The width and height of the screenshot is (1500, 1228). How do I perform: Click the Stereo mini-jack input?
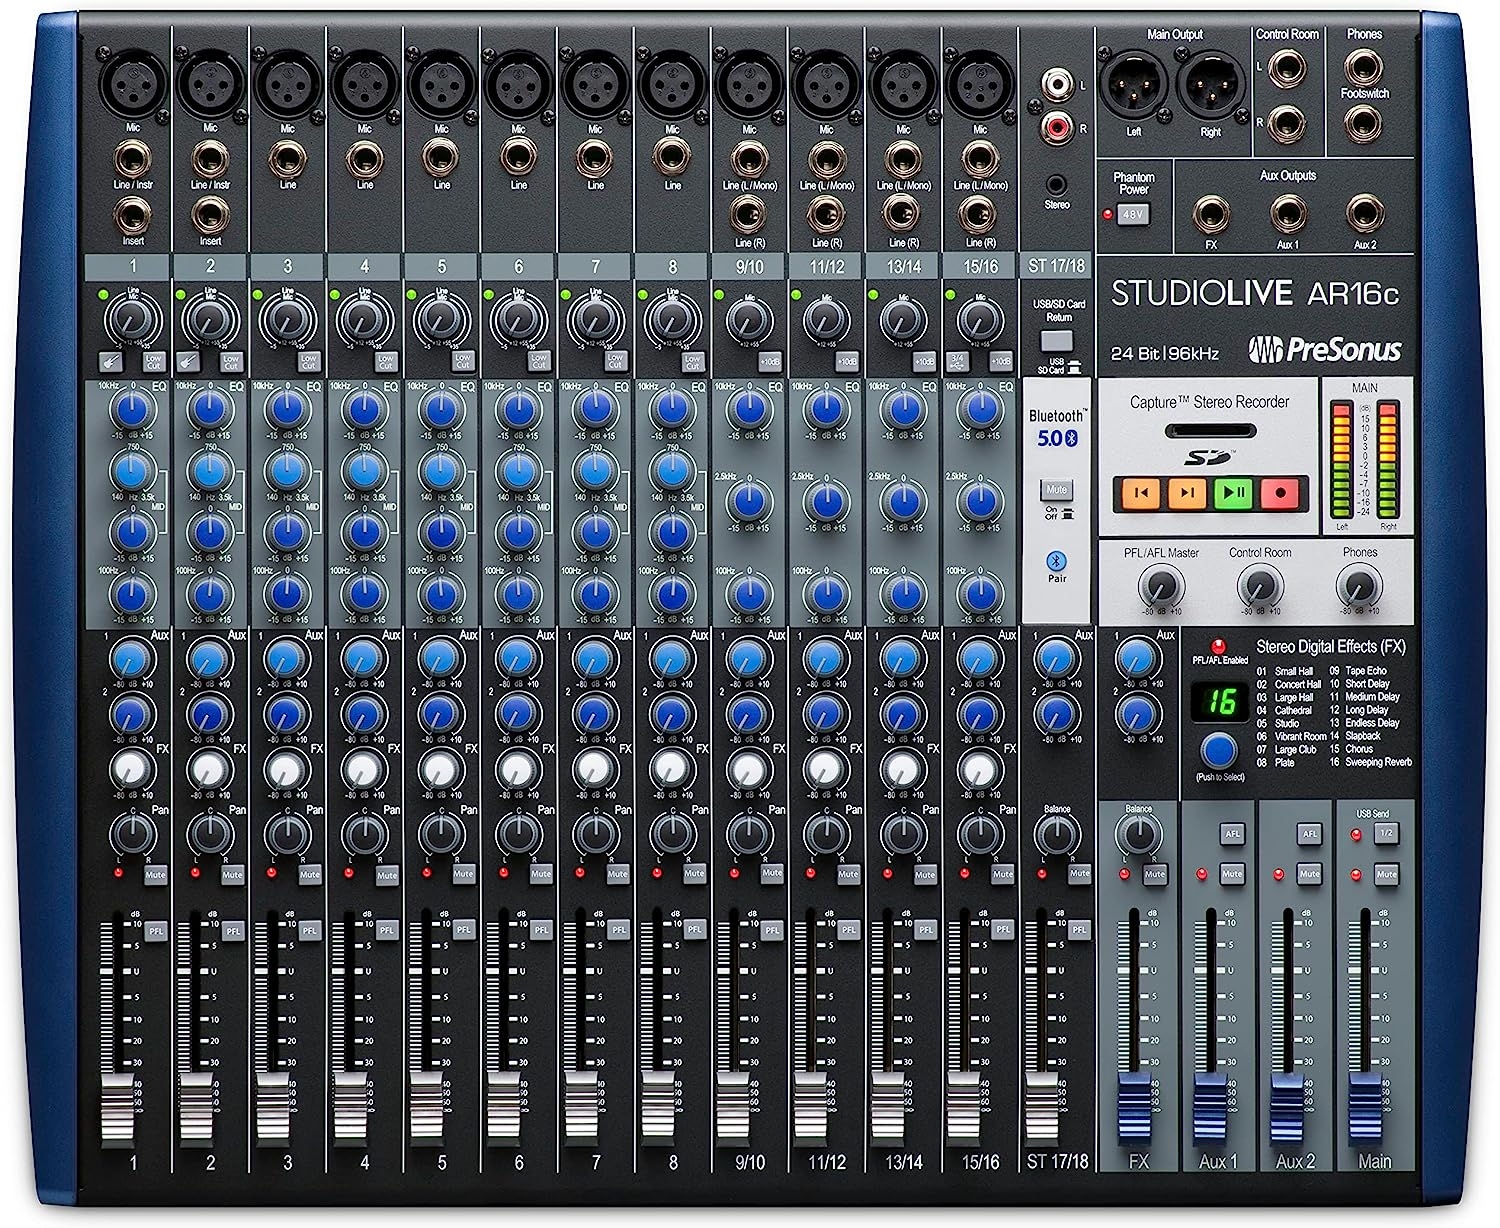point(1057,184)
